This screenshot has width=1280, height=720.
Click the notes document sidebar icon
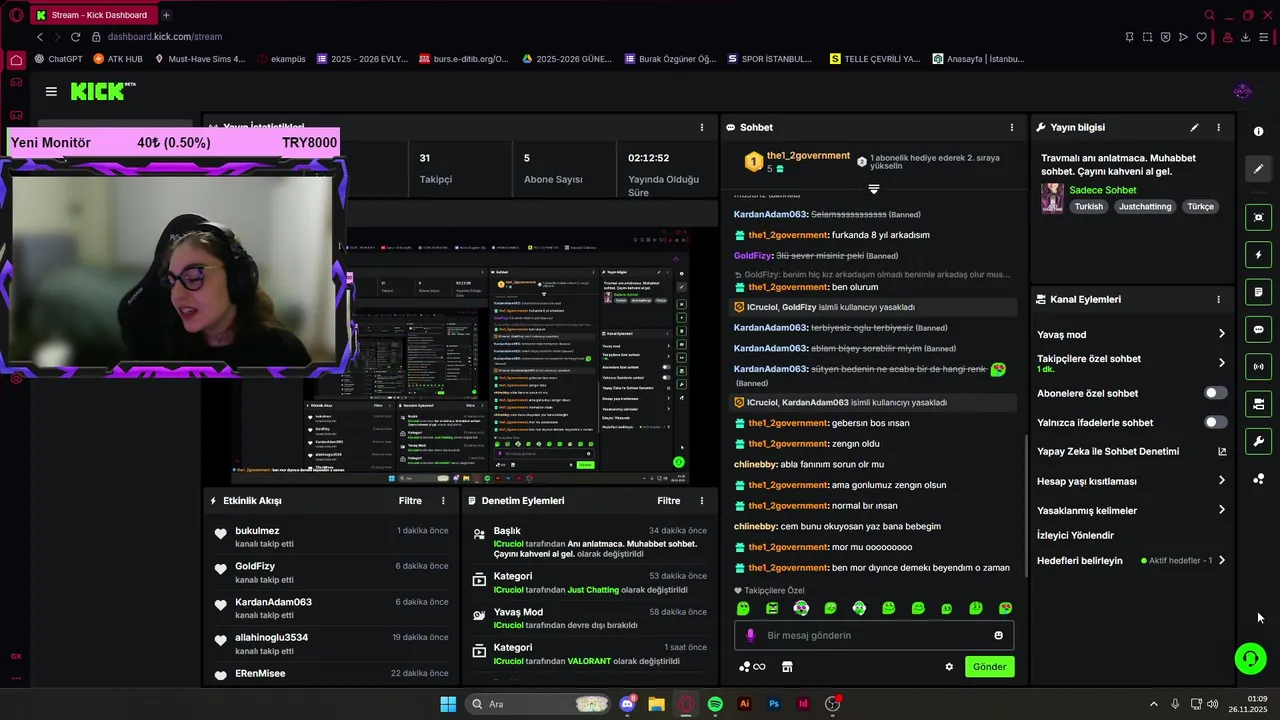coord(1258,292)
